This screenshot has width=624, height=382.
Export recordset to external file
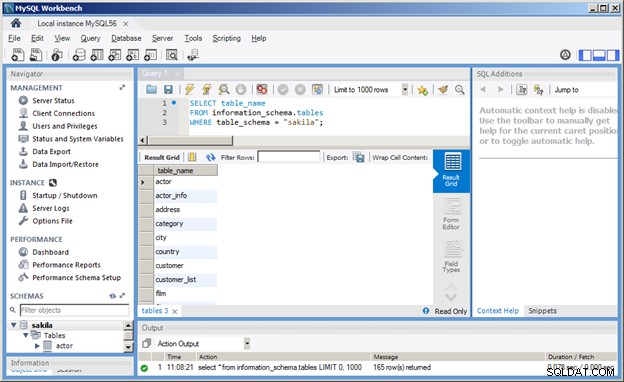(x=359, y=157)
